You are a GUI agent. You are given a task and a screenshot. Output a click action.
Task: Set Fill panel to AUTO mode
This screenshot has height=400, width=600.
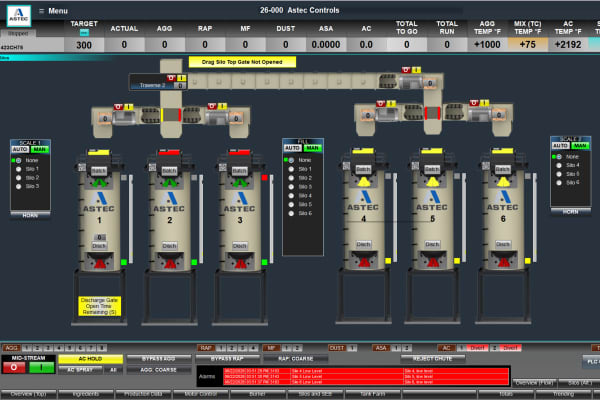[293, 148]
